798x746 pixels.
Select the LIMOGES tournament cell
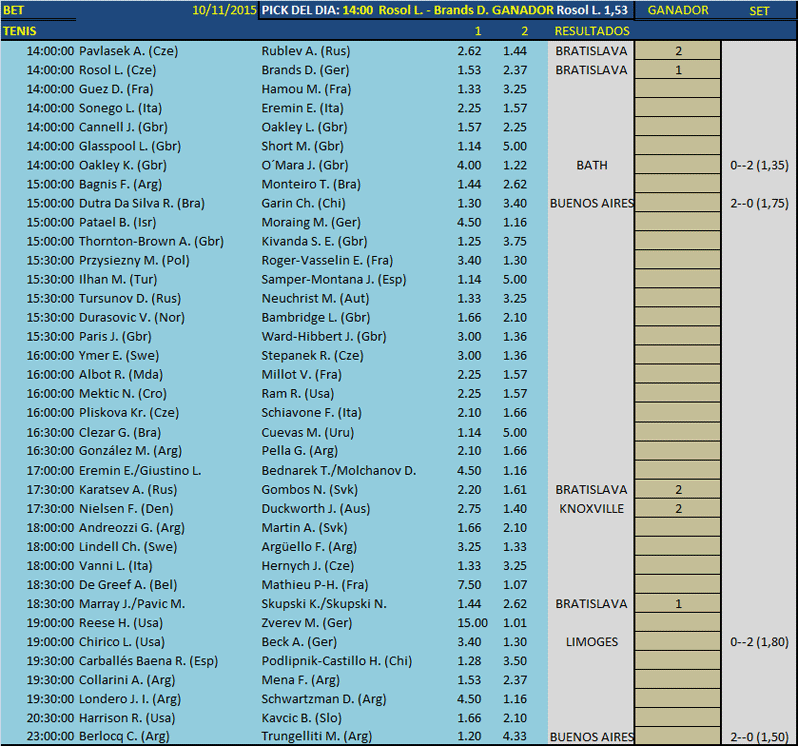(x=591, y=642)
